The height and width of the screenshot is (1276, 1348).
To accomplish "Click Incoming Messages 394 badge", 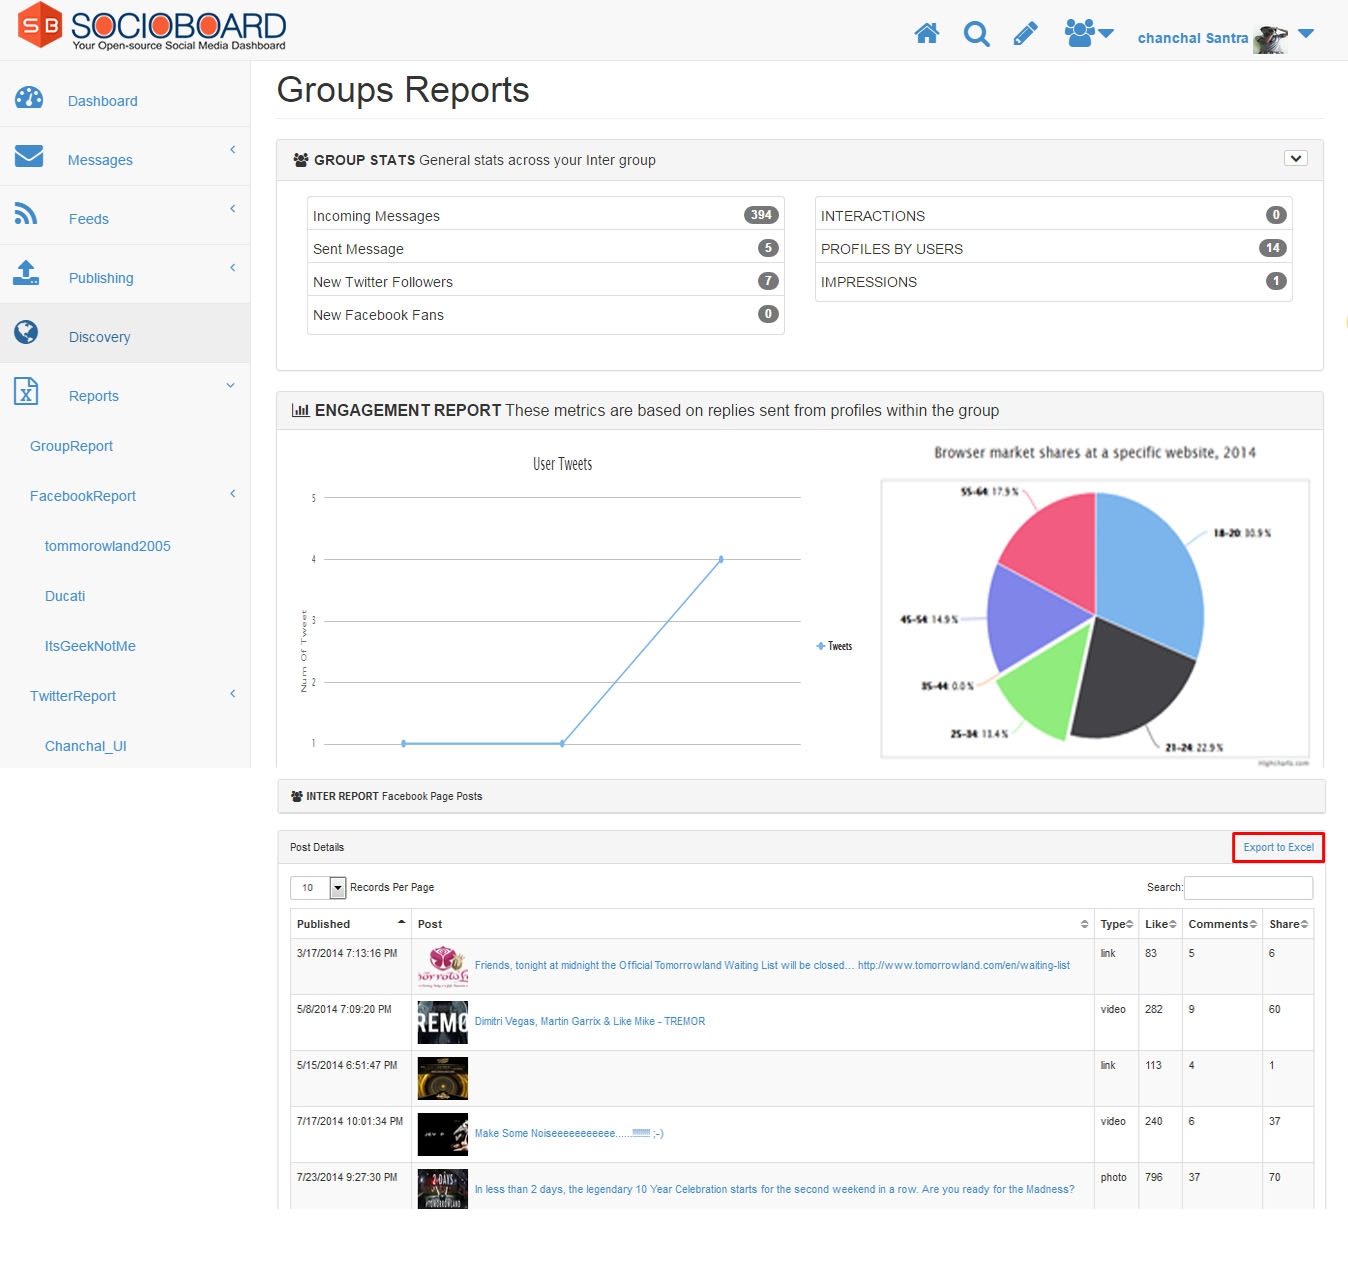I will pyautogui.click(x=761, y=215).
